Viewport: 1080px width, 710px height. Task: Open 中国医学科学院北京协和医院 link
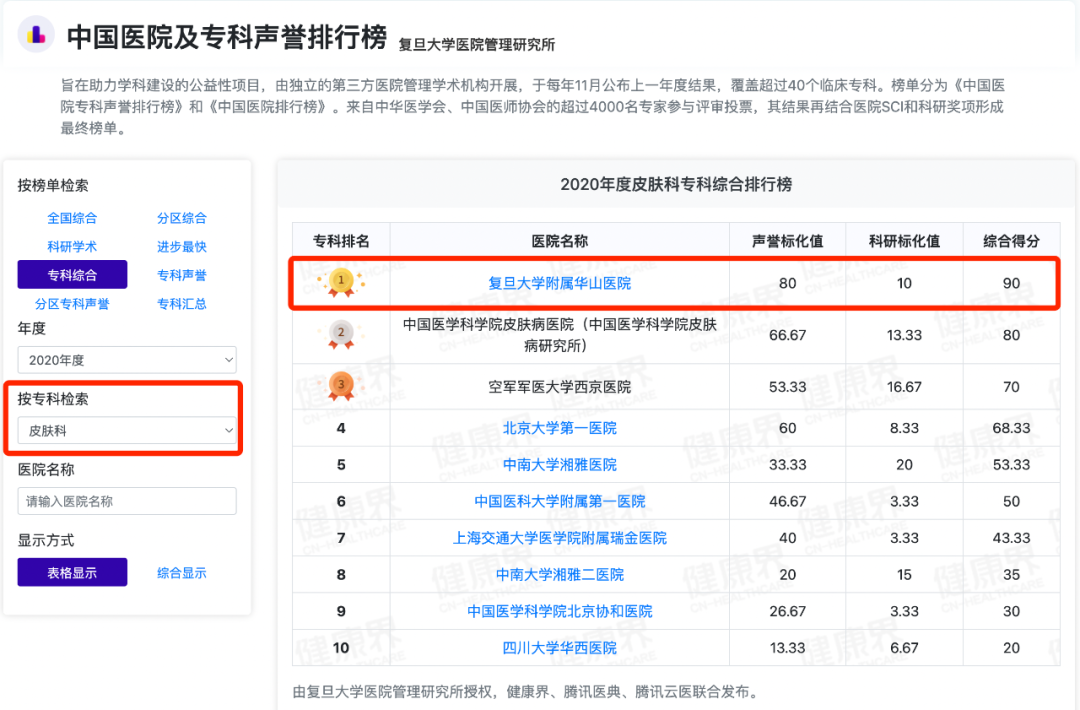559,611
